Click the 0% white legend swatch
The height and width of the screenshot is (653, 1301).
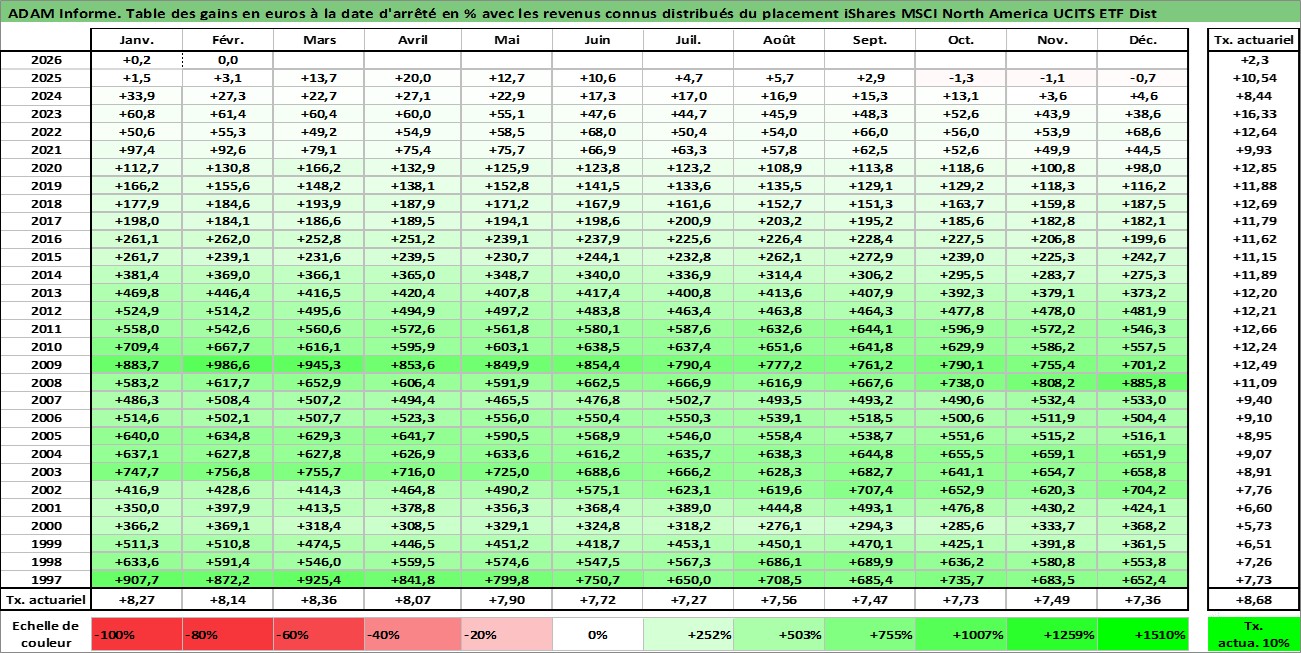[597, 634]
